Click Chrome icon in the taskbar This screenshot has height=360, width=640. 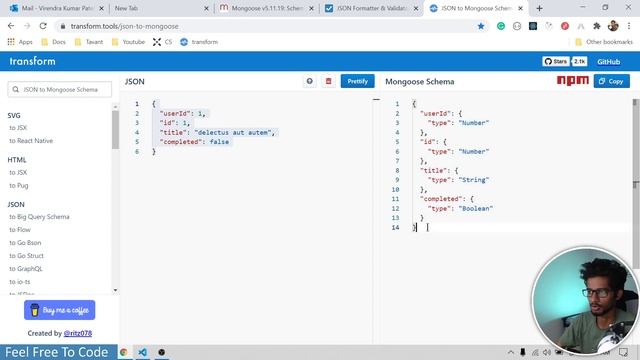point(124,352)
